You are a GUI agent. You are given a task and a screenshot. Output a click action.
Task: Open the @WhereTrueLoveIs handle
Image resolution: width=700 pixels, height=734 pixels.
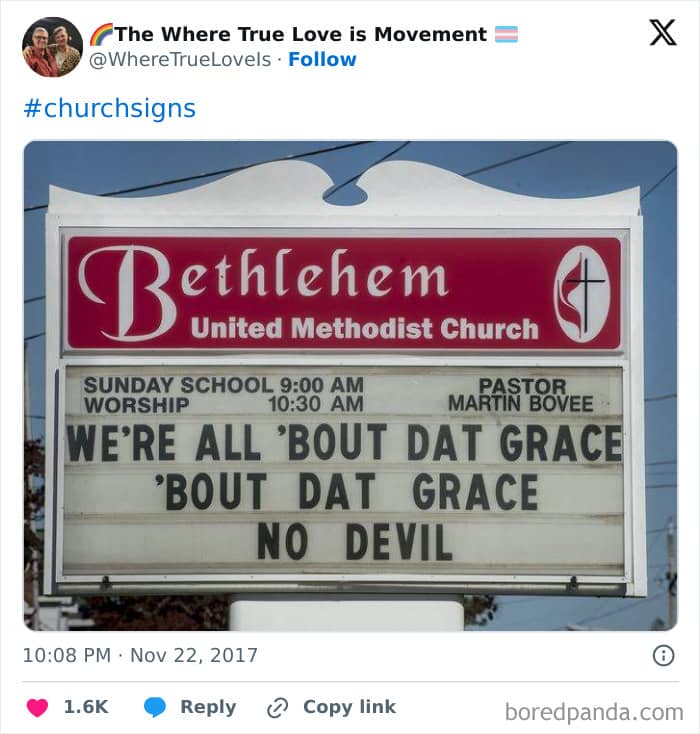pos(180,59)
